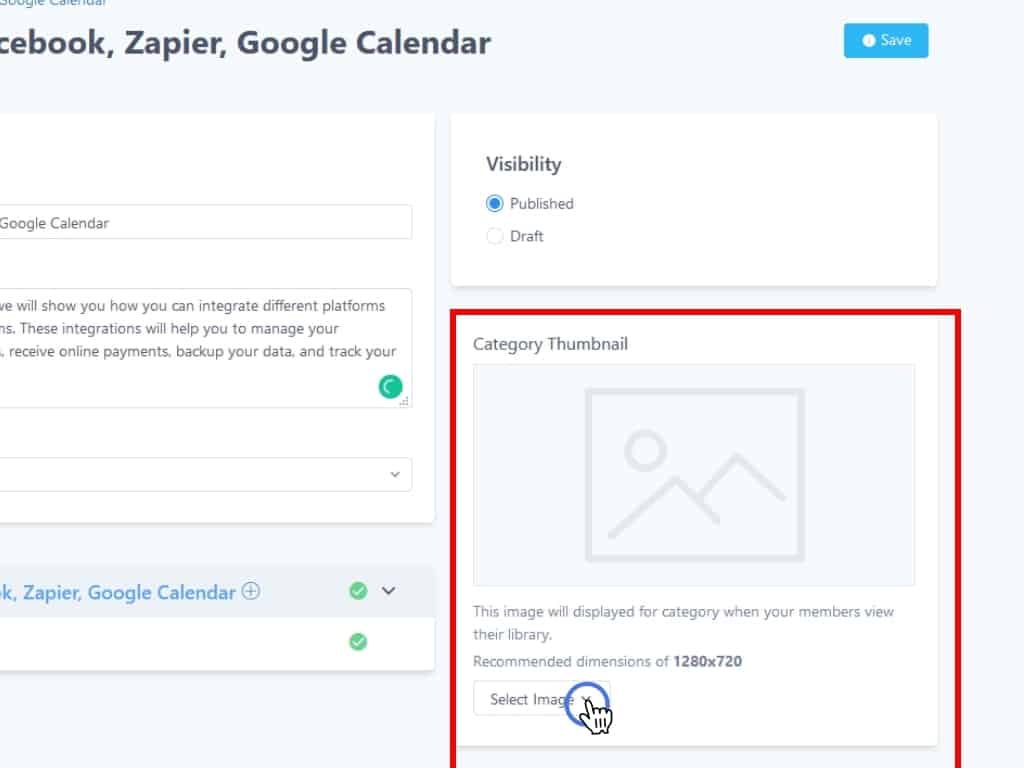This screenshot has height=768, width=1024.
Task: Click the Select Image button
Action: (541, 699)
